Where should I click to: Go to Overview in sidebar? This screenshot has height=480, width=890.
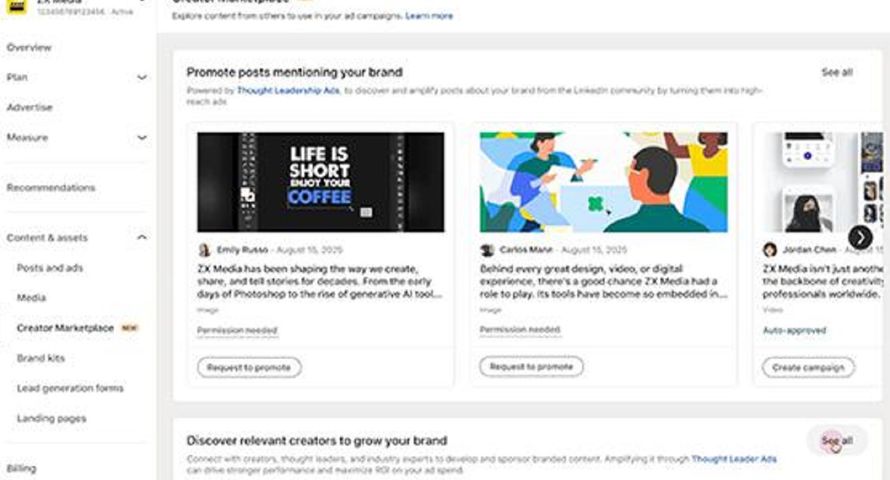pyautogui.click(x=29, y=47)
